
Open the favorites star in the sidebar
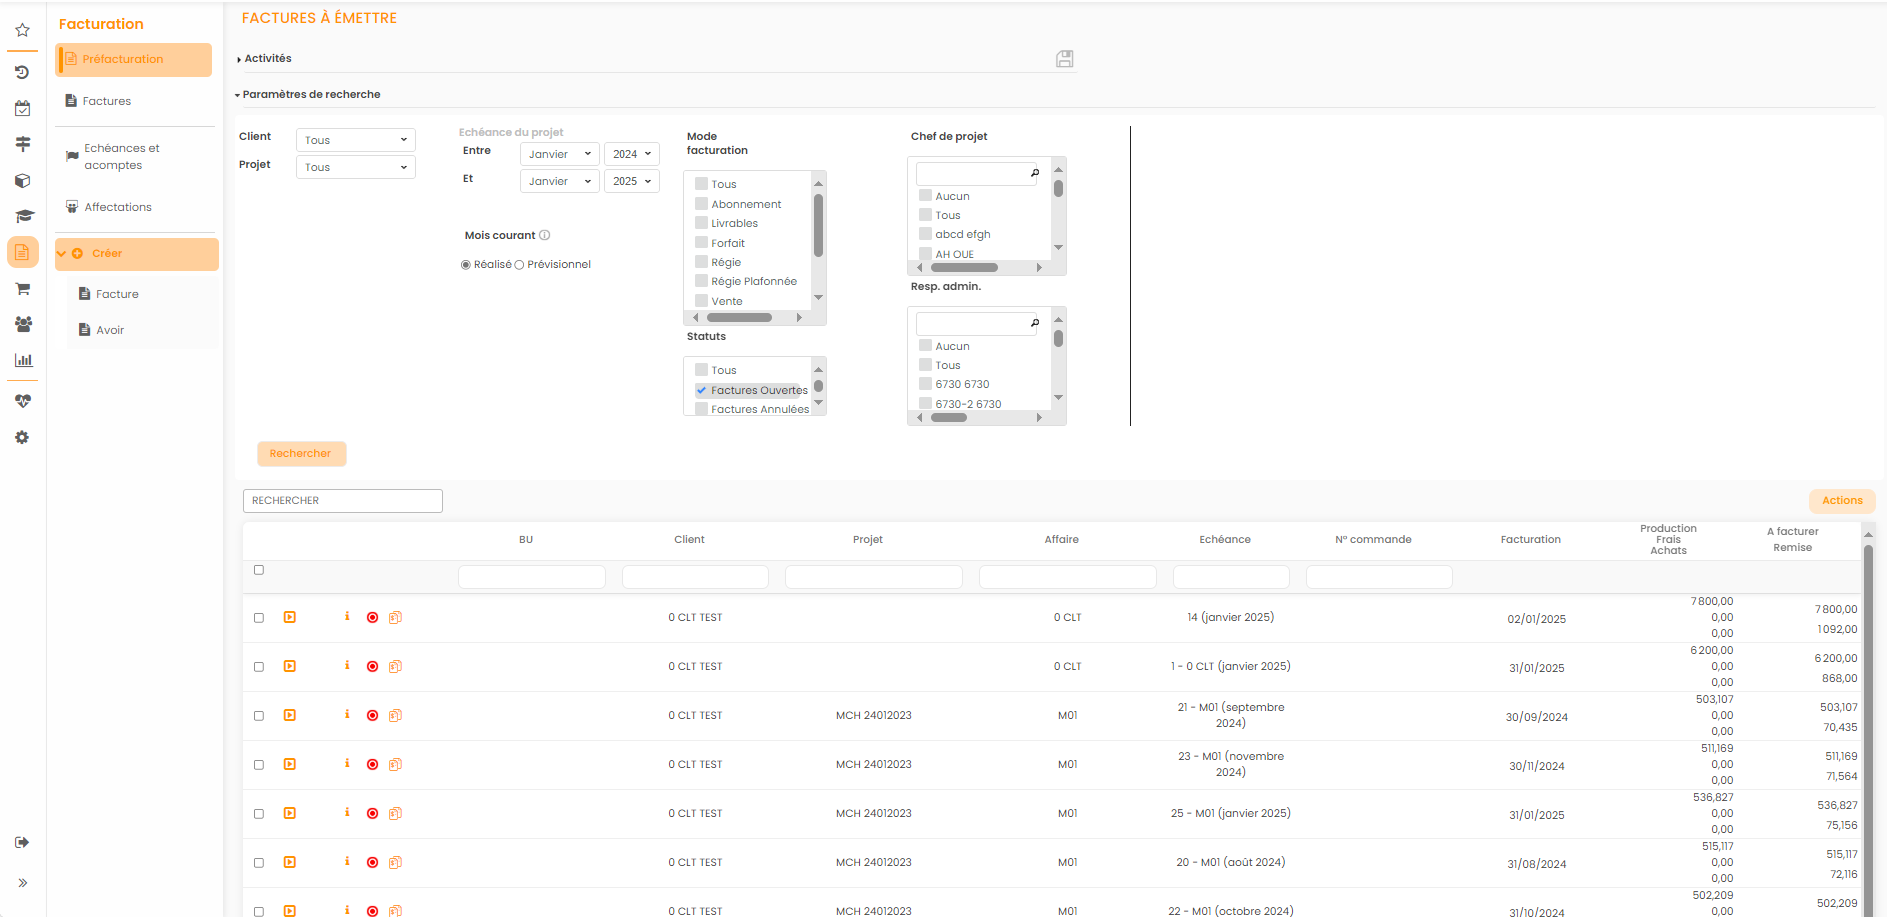tap(22, 30)
